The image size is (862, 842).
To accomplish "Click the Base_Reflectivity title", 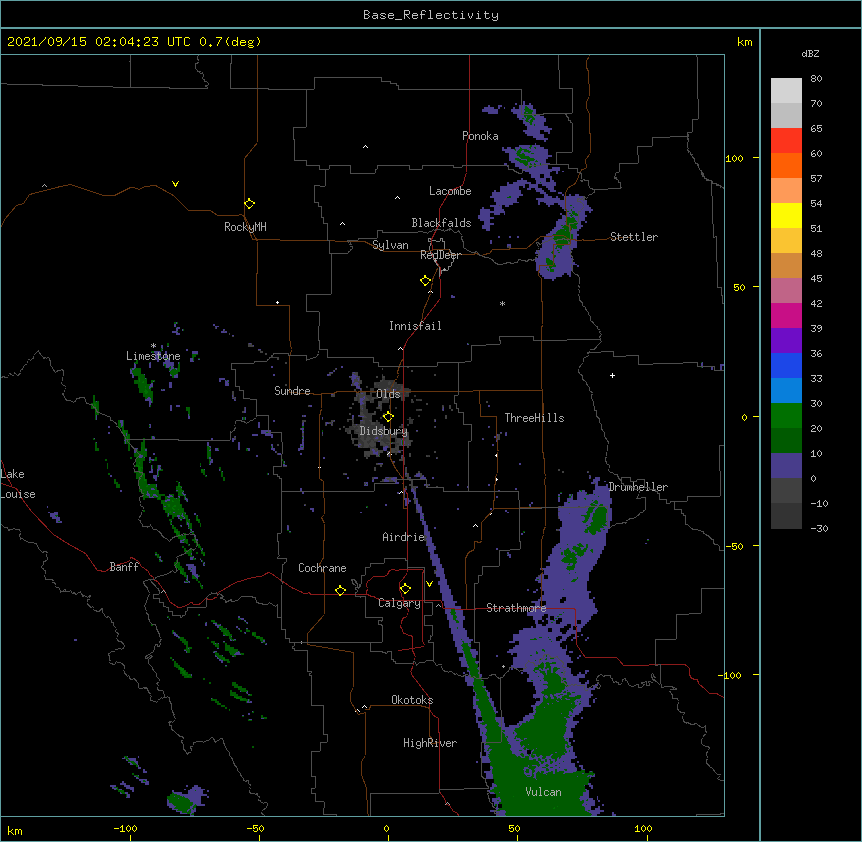I will pyautogui.click(x=431, y=15).
